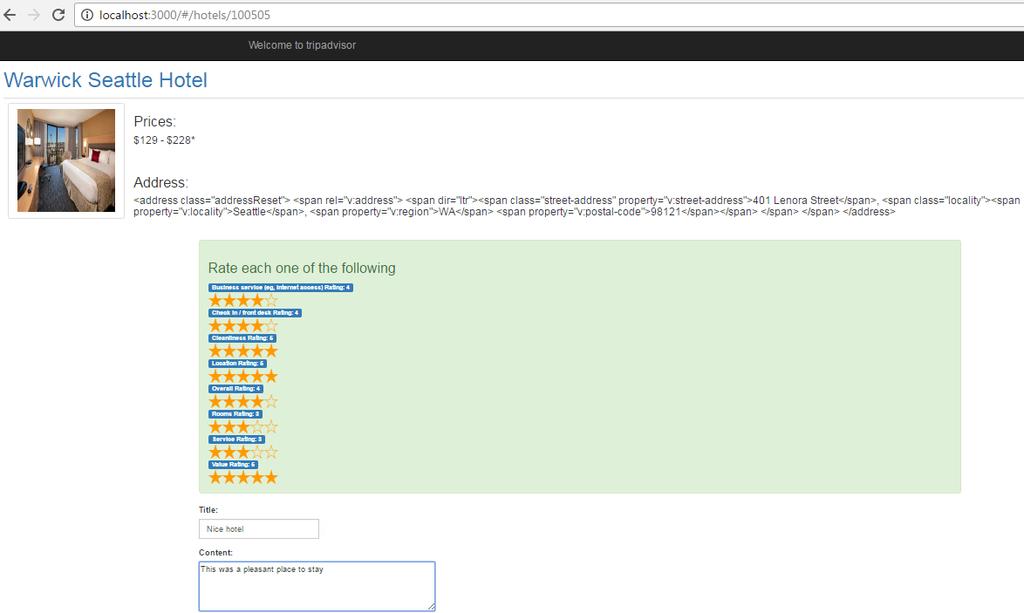1024x613 pixels.
Task: Set Location rating to fifth star
Action: [x=271, y=377]
